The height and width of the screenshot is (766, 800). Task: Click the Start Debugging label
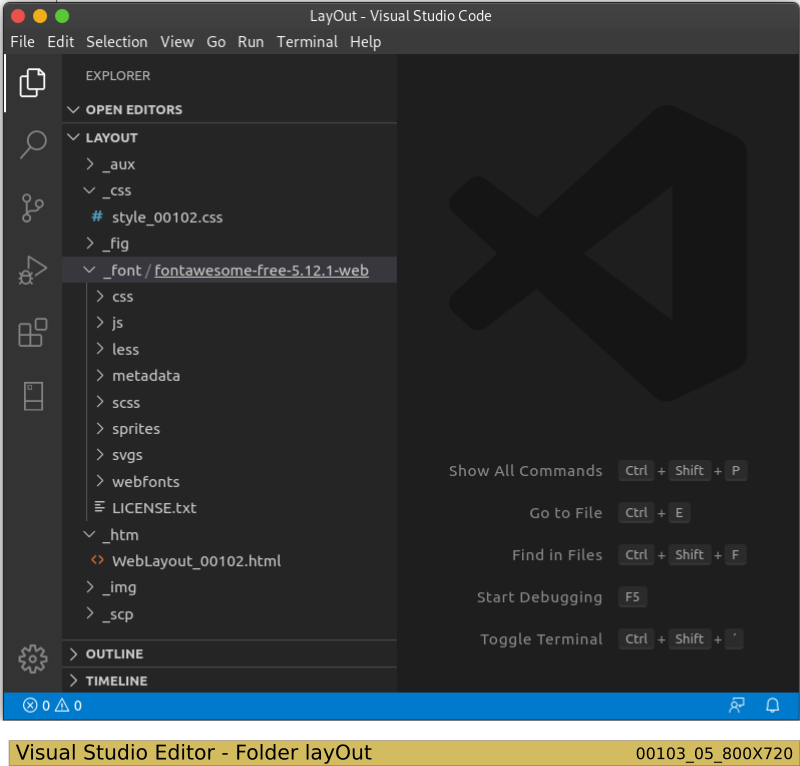pyautogui.click(x=539, y=597)
